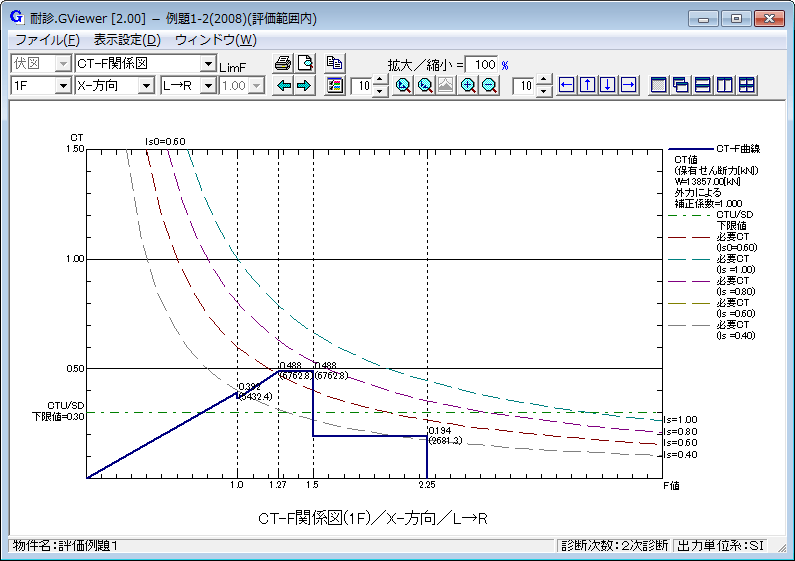Zoom in with the plus magnifier
The height and width of the screenshot is (561, 795).
pos(468,86)
